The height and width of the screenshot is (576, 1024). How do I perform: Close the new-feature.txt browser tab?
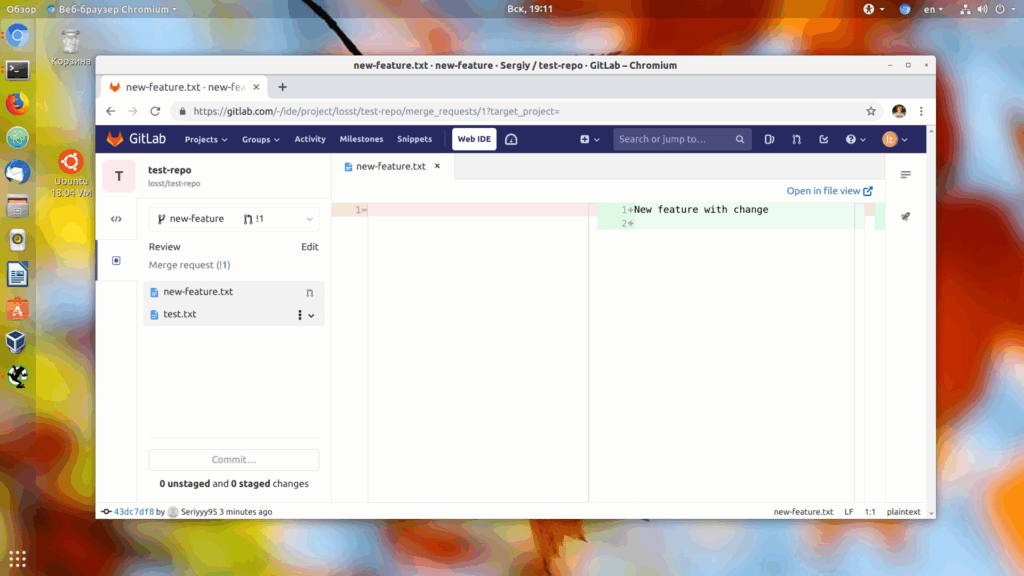[x=256, y=87]
